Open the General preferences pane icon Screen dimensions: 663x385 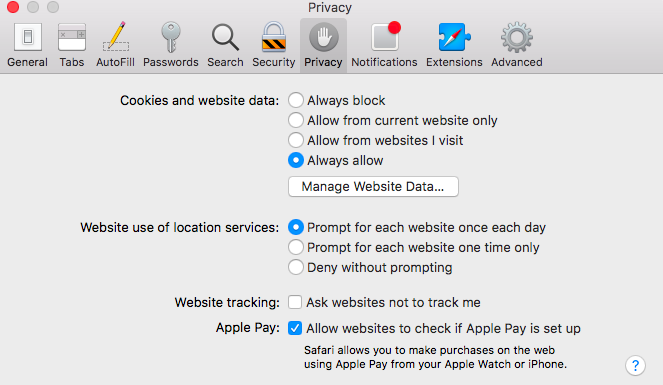click(x=27, y=37)
